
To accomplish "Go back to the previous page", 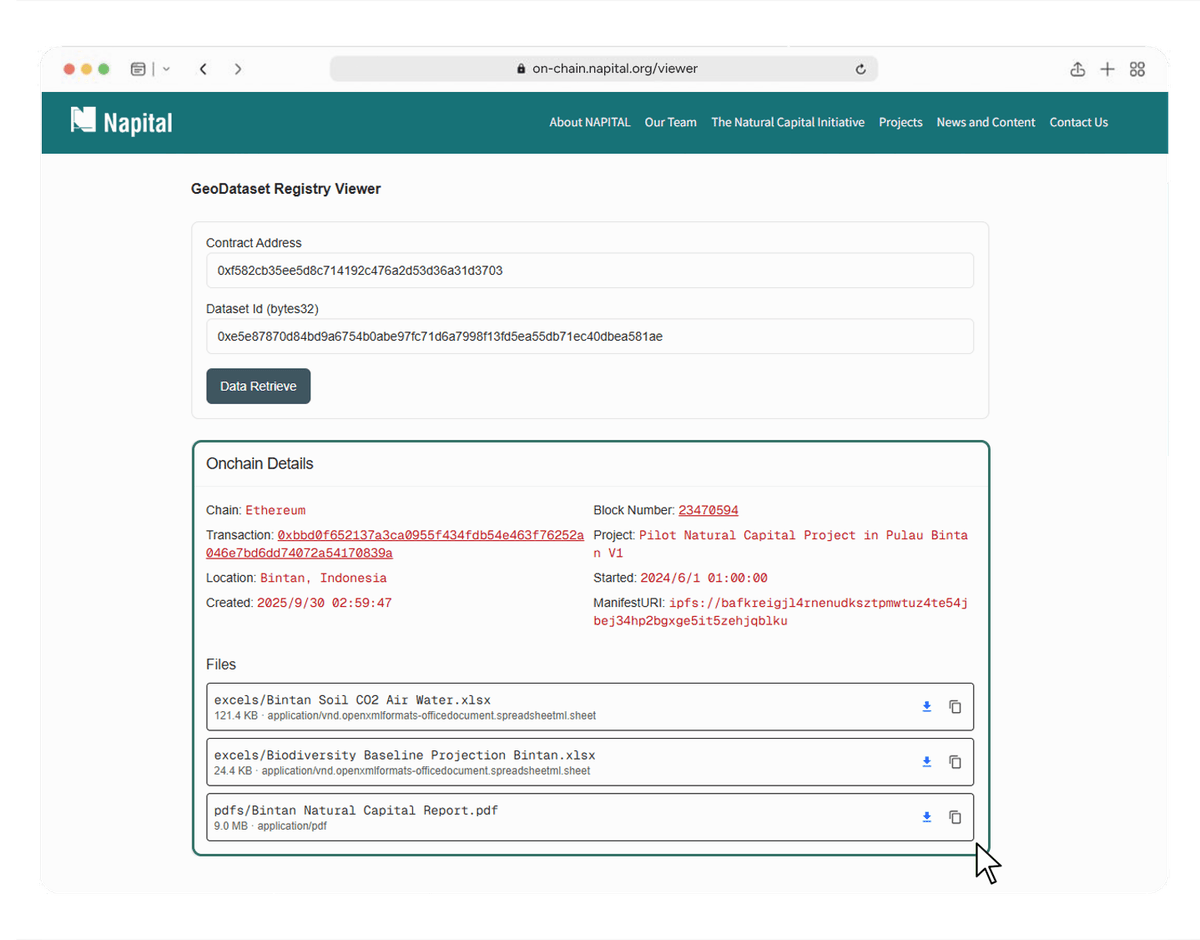I will click(203, 69).
